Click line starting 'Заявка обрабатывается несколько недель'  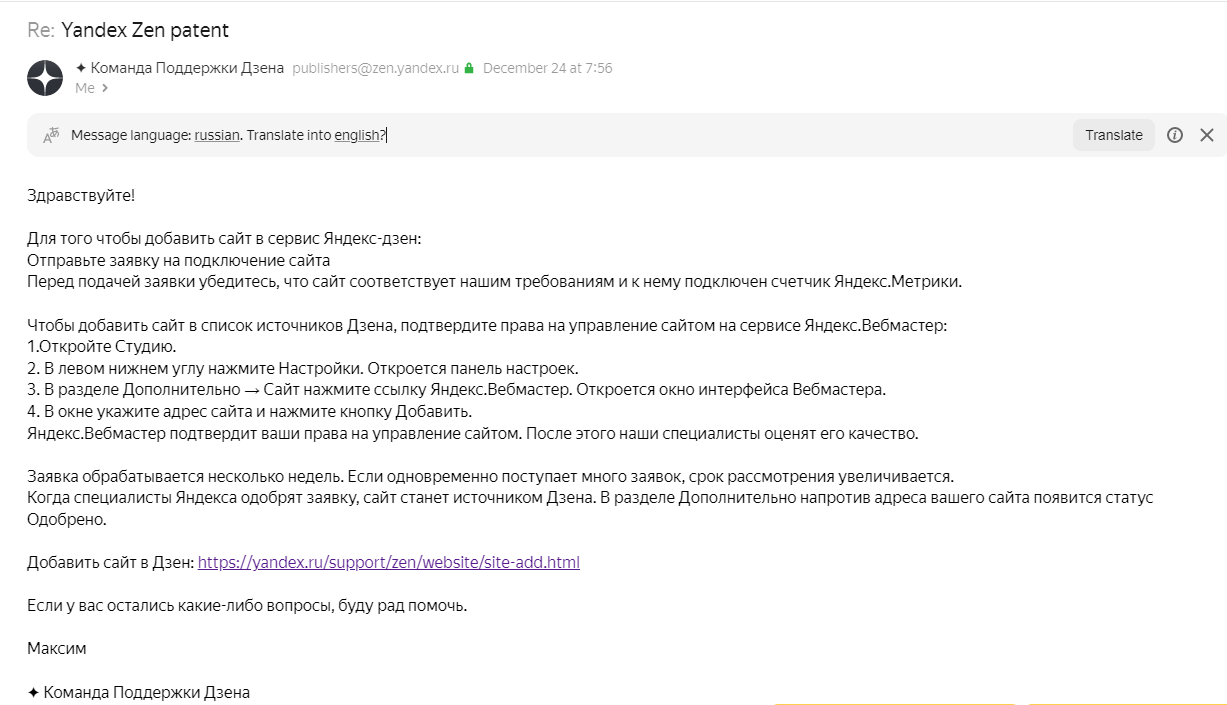[x=490, y=476]
